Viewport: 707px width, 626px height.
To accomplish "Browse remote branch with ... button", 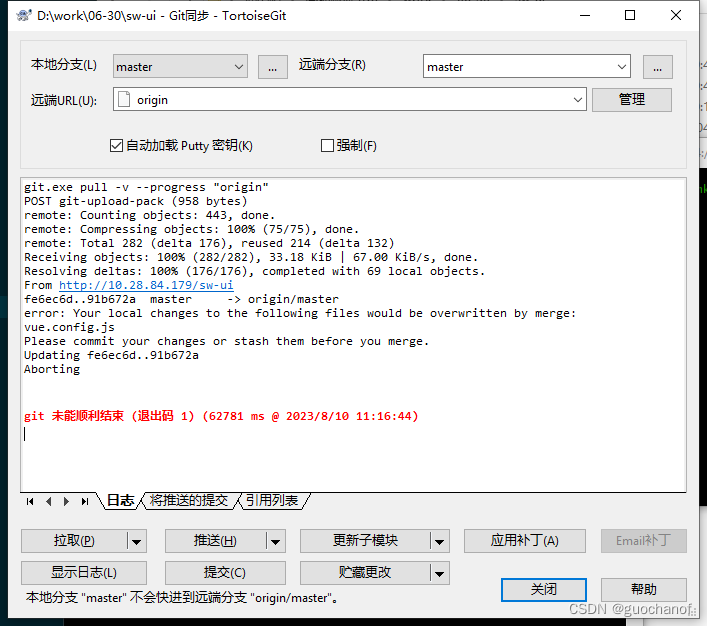I will 657,67.
